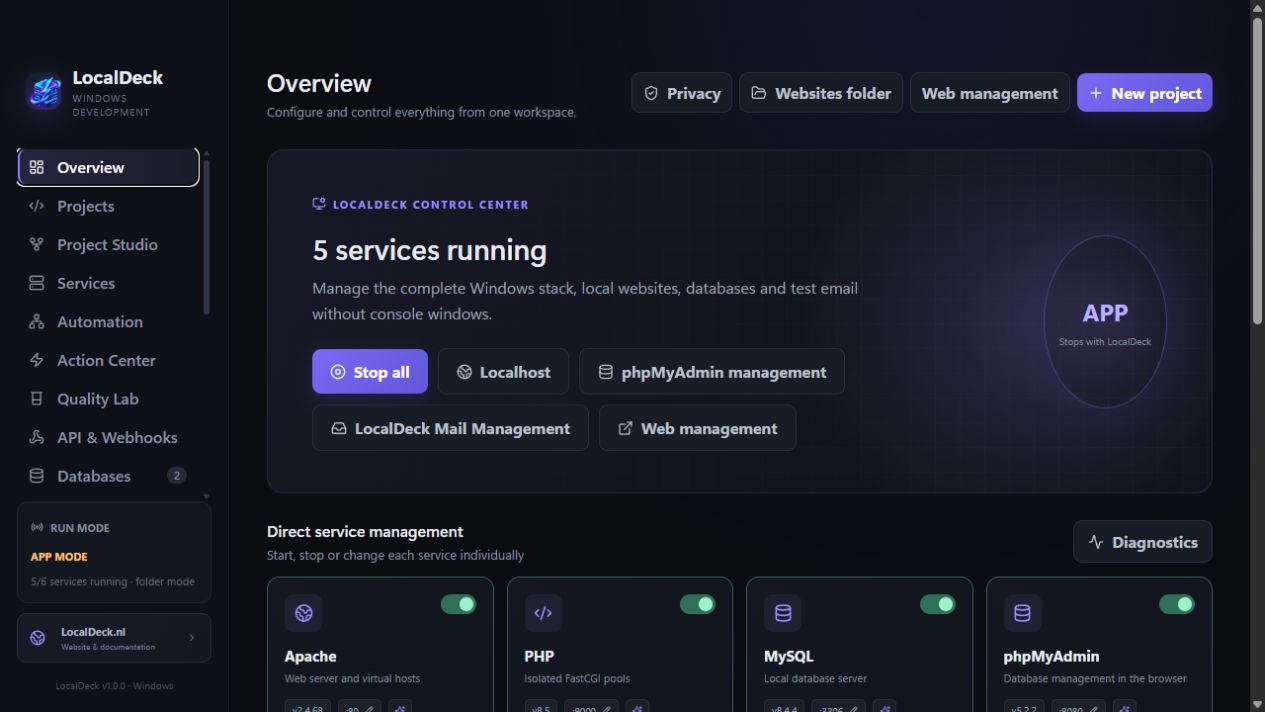Open Project Studio in the sidebar

coord(108,245)
